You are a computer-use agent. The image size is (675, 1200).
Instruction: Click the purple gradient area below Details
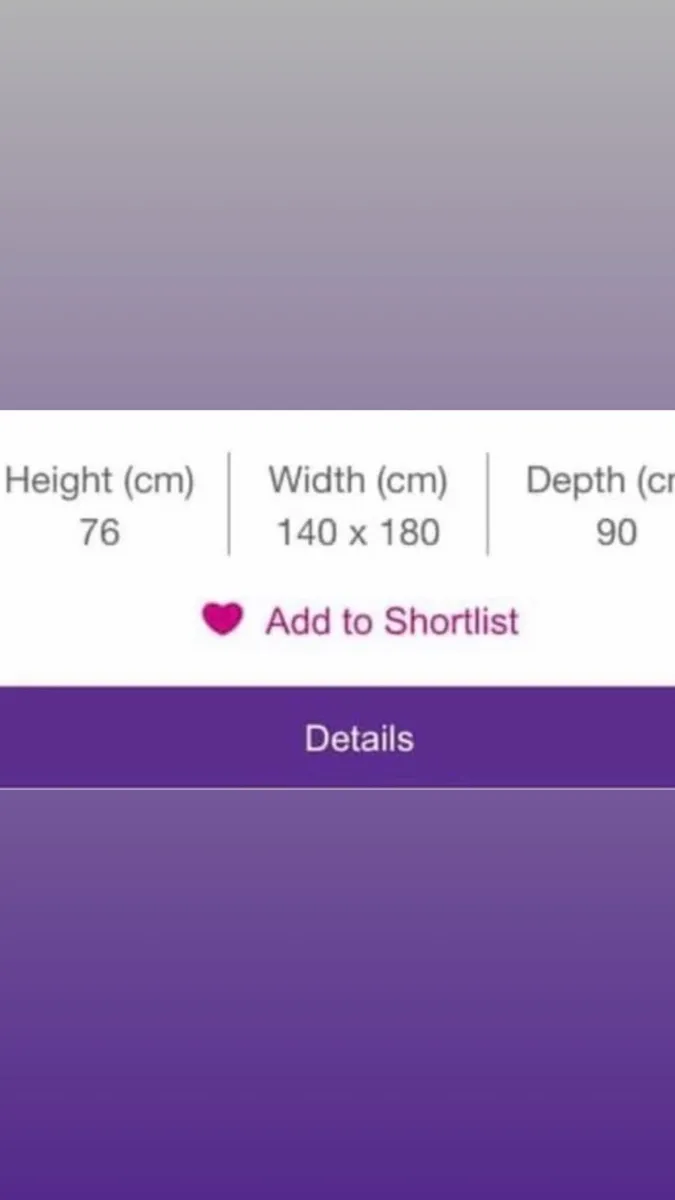pos(337,995)
